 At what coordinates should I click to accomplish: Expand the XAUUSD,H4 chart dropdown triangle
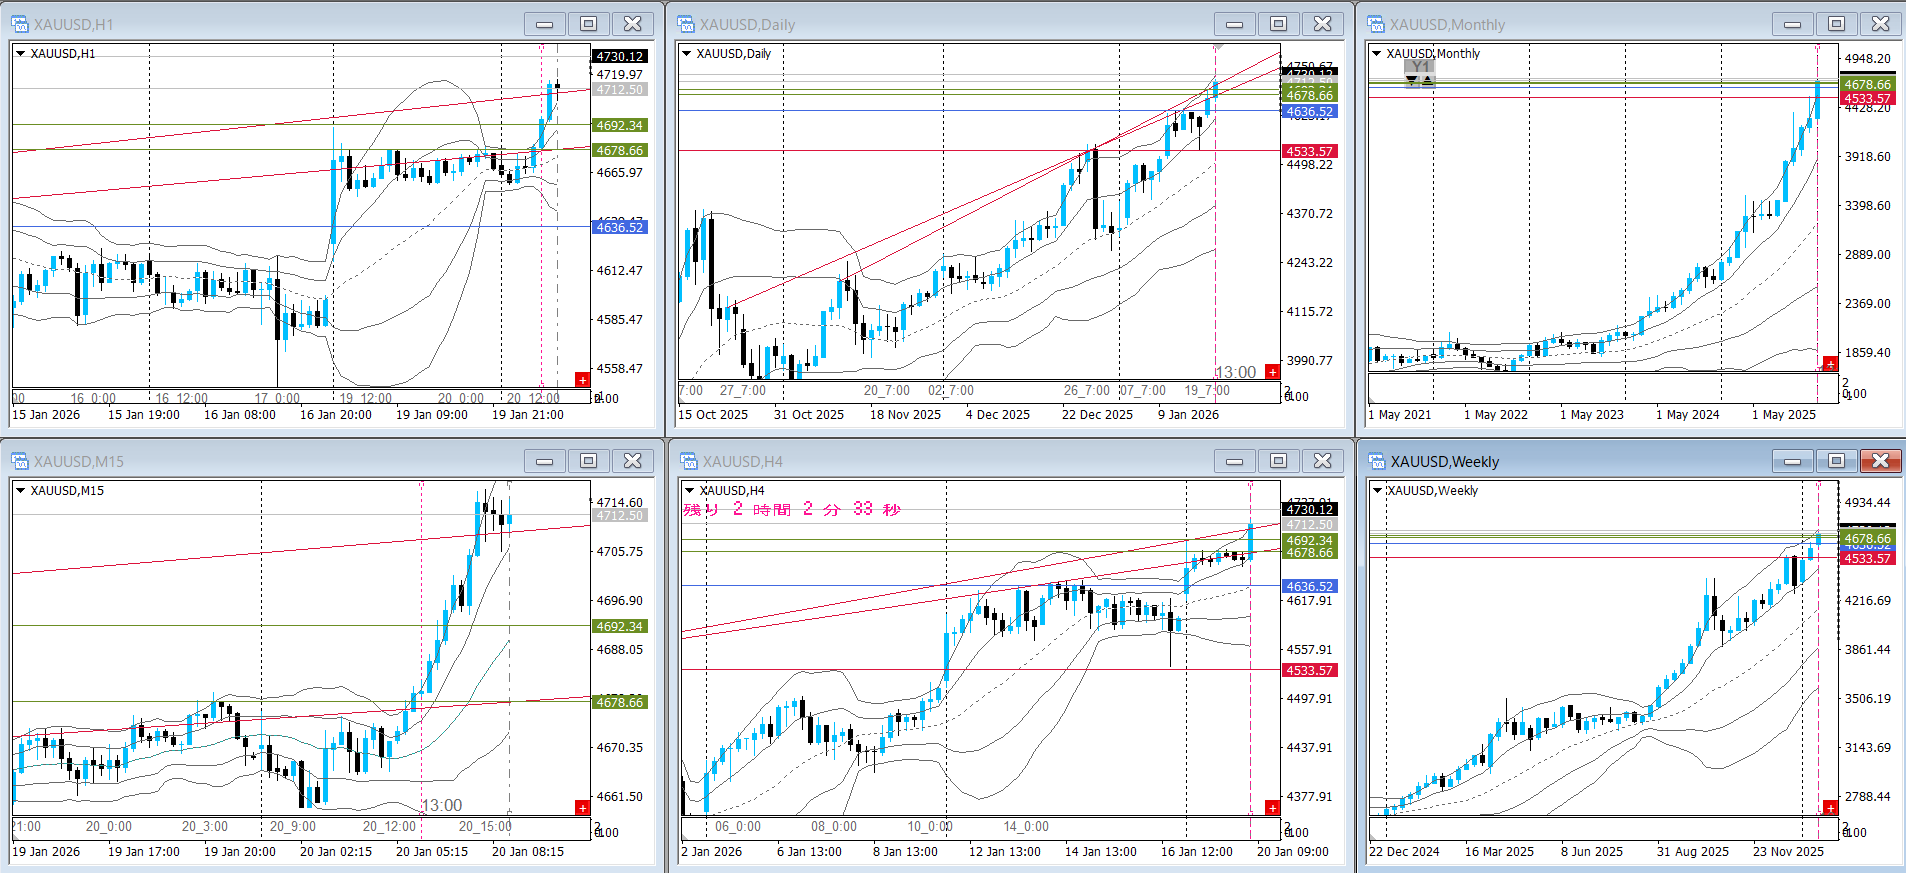click(x=689, y=491)
